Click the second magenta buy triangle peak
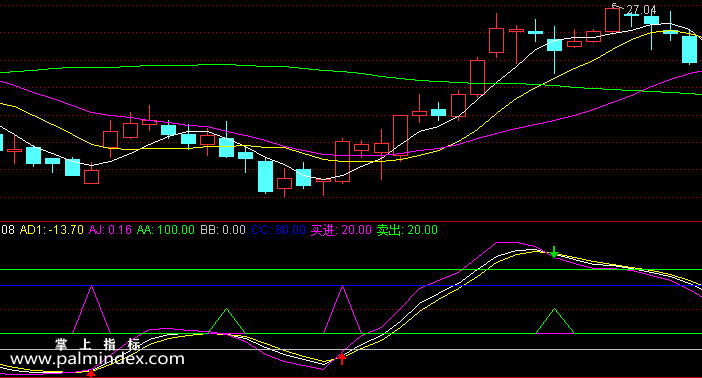Screen dimensions: 702x378 point(342,287)
